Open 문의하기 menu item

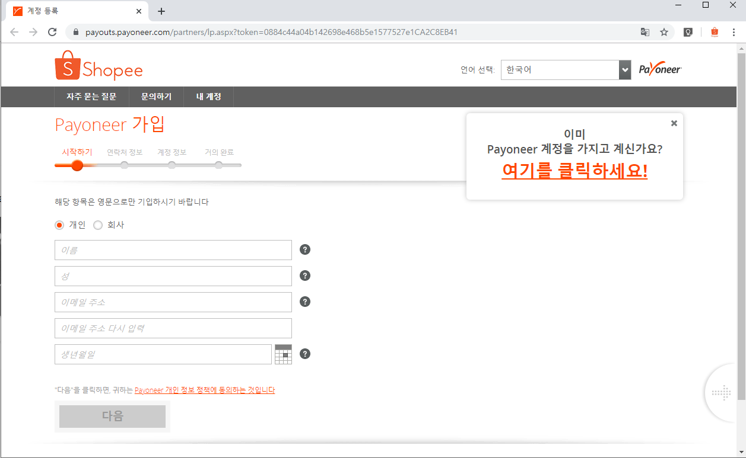tap(156, 97)
